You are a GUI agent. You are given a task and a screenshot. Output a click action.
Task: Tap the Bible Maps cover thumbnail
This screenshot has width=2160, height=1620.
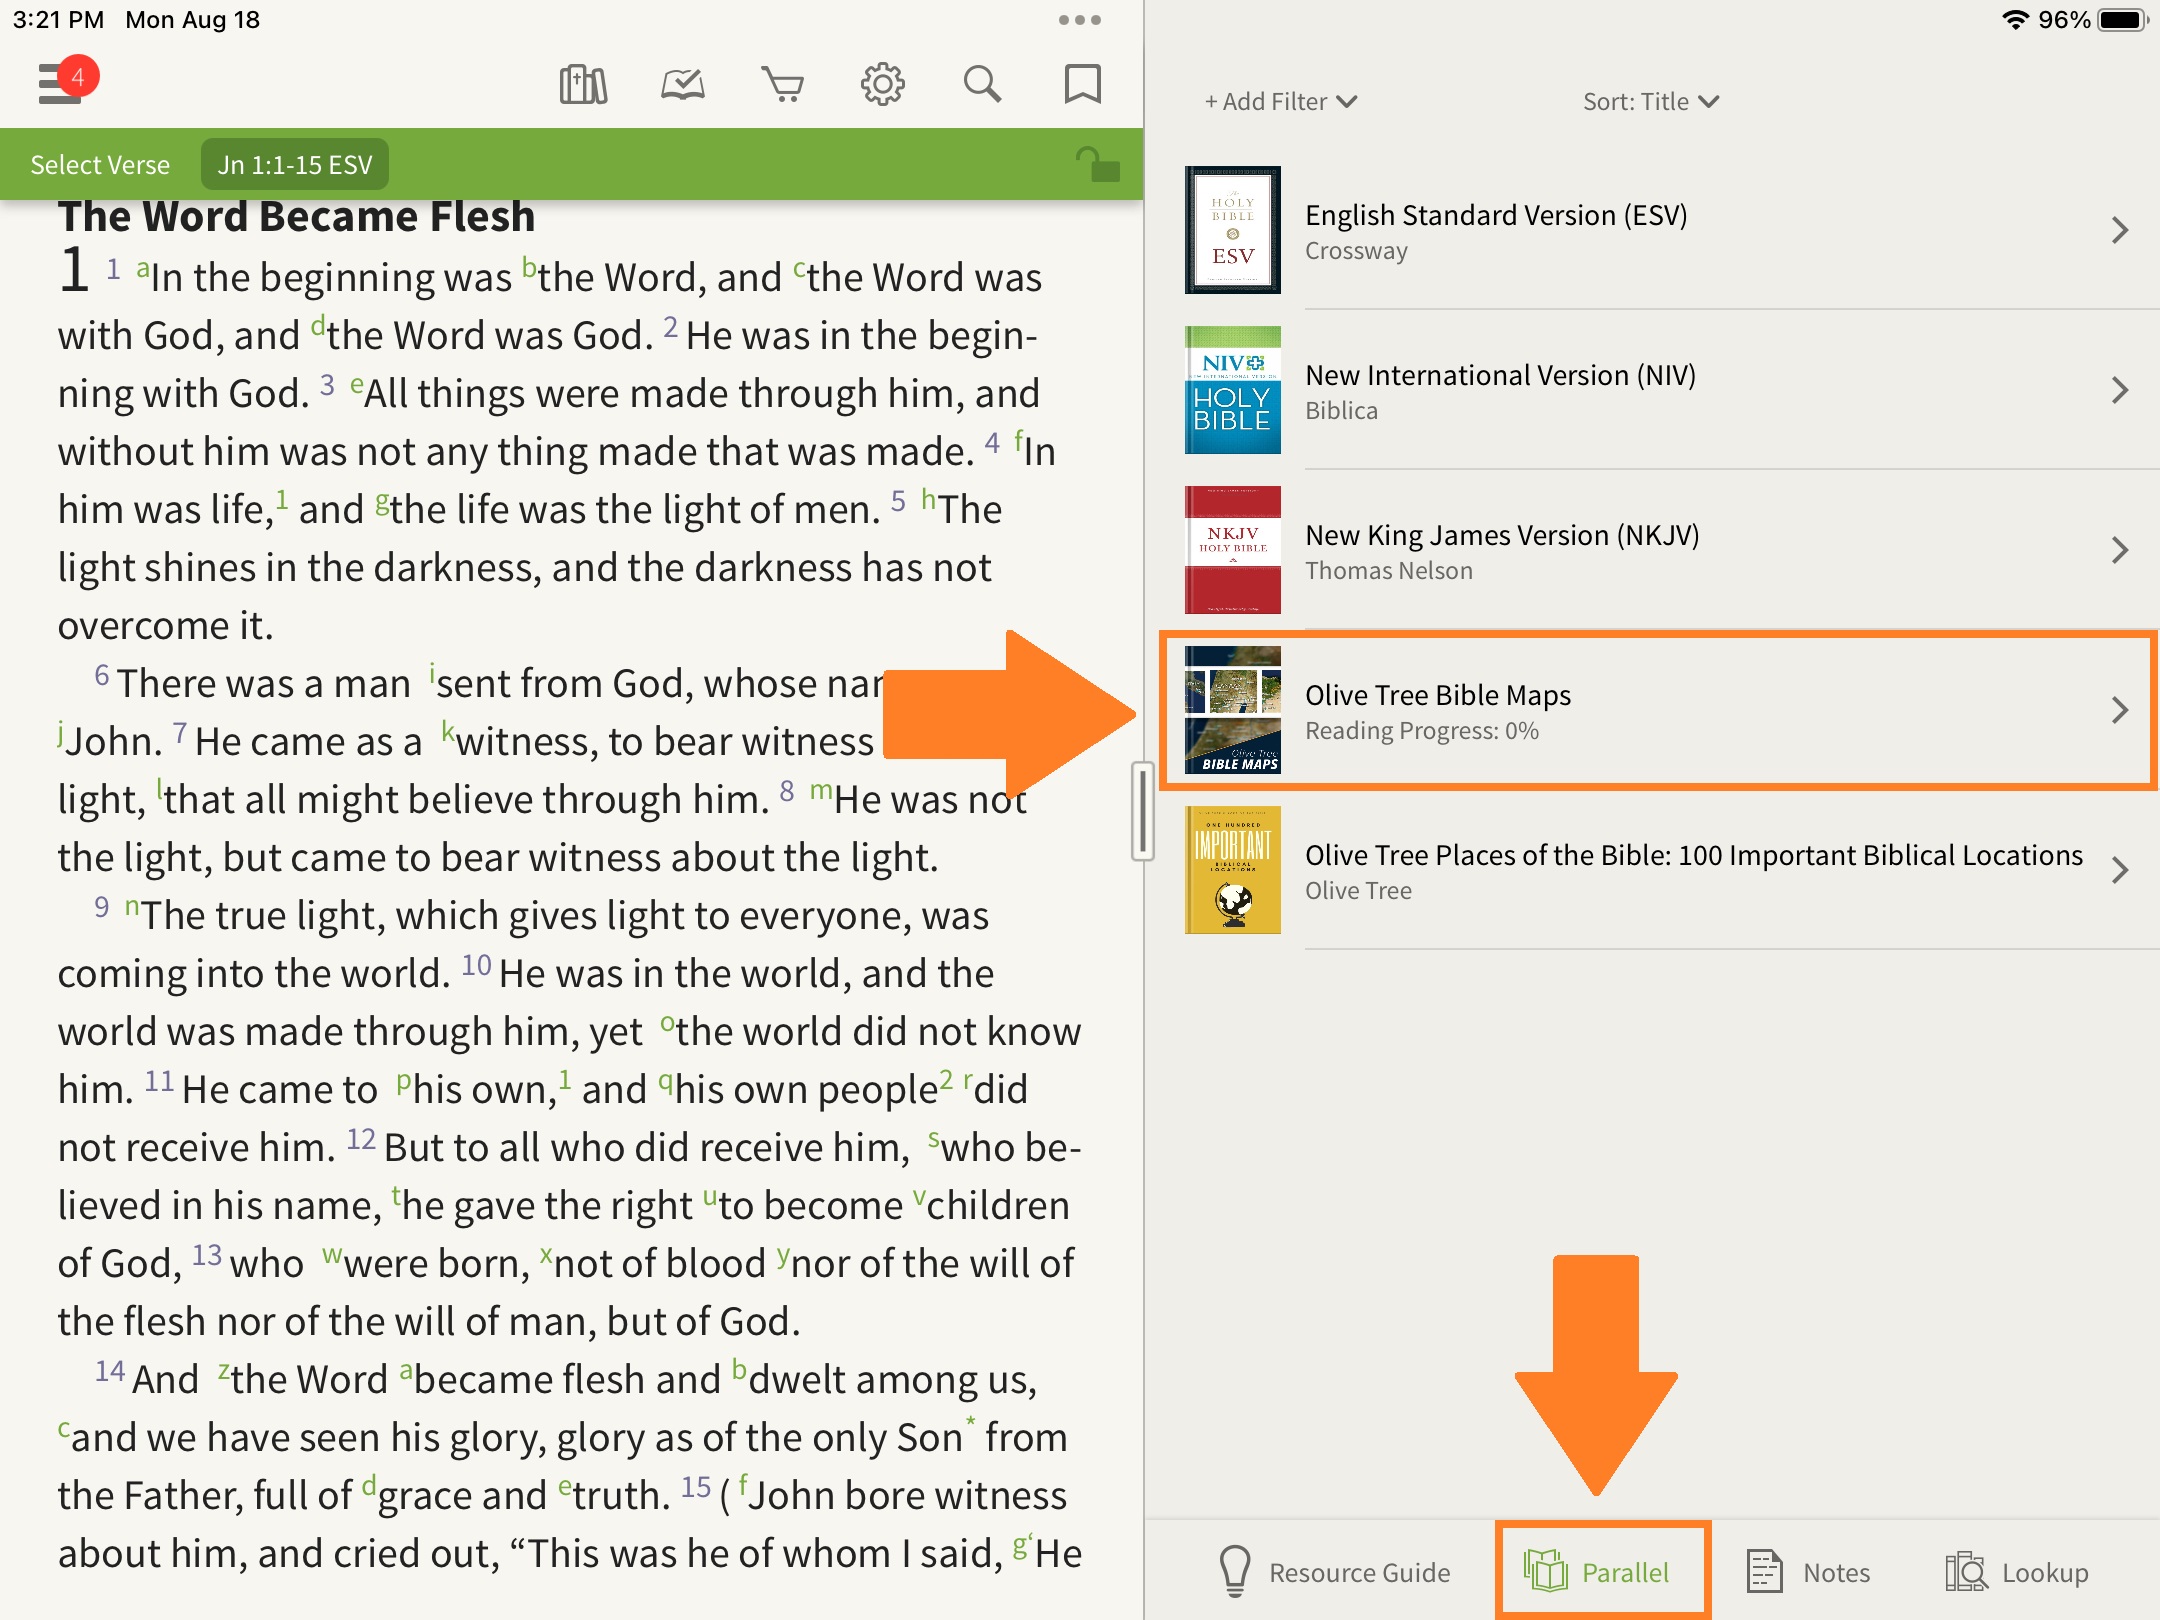pos(1232,710)
